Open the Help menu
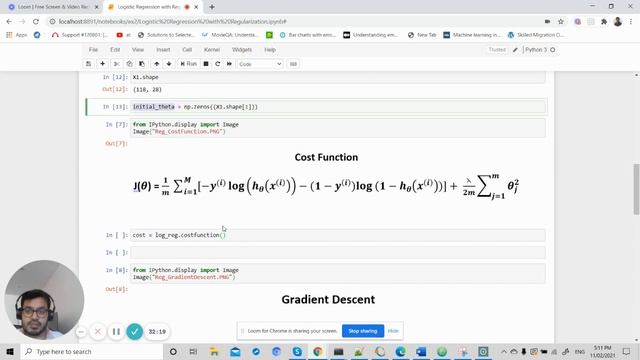640x360 pixels. coord(270,50)
